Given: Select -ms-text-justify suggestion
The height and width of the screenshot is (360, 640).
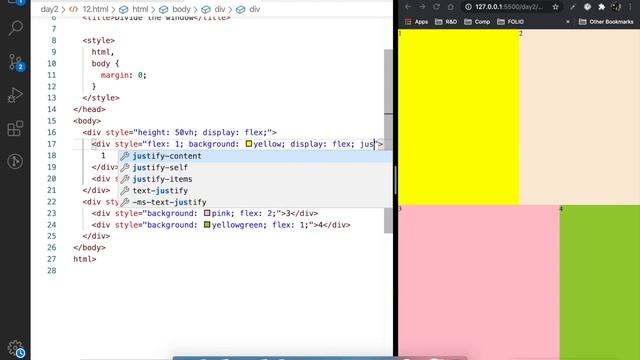Looking at the screenshot, I should [x=255, y=202].
